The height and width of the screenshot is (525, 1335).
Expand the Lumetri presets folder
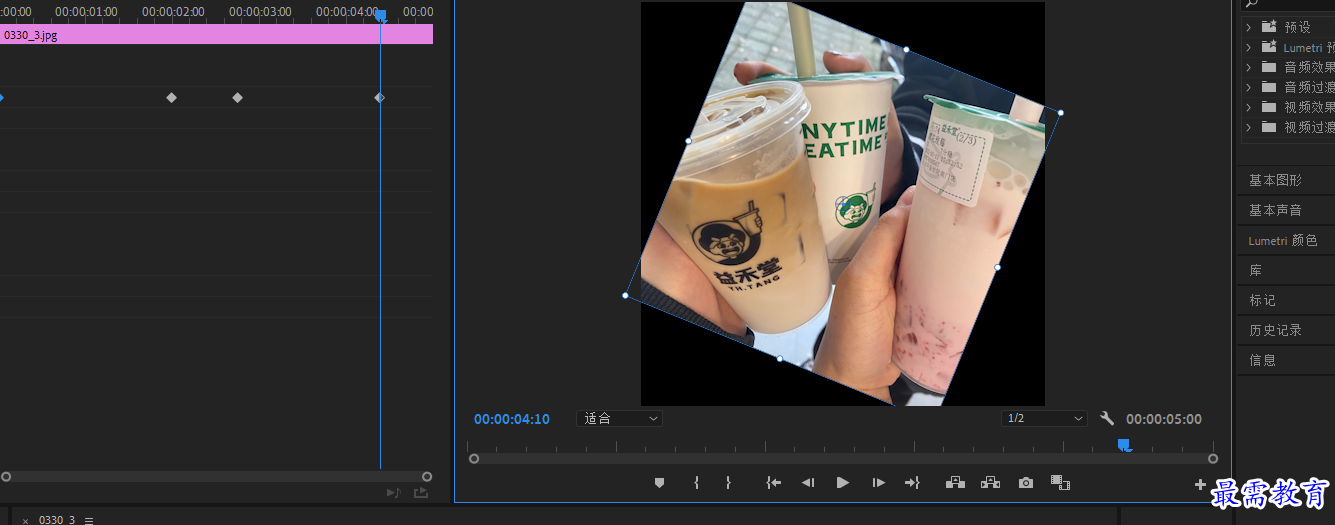pos(1249,47)
